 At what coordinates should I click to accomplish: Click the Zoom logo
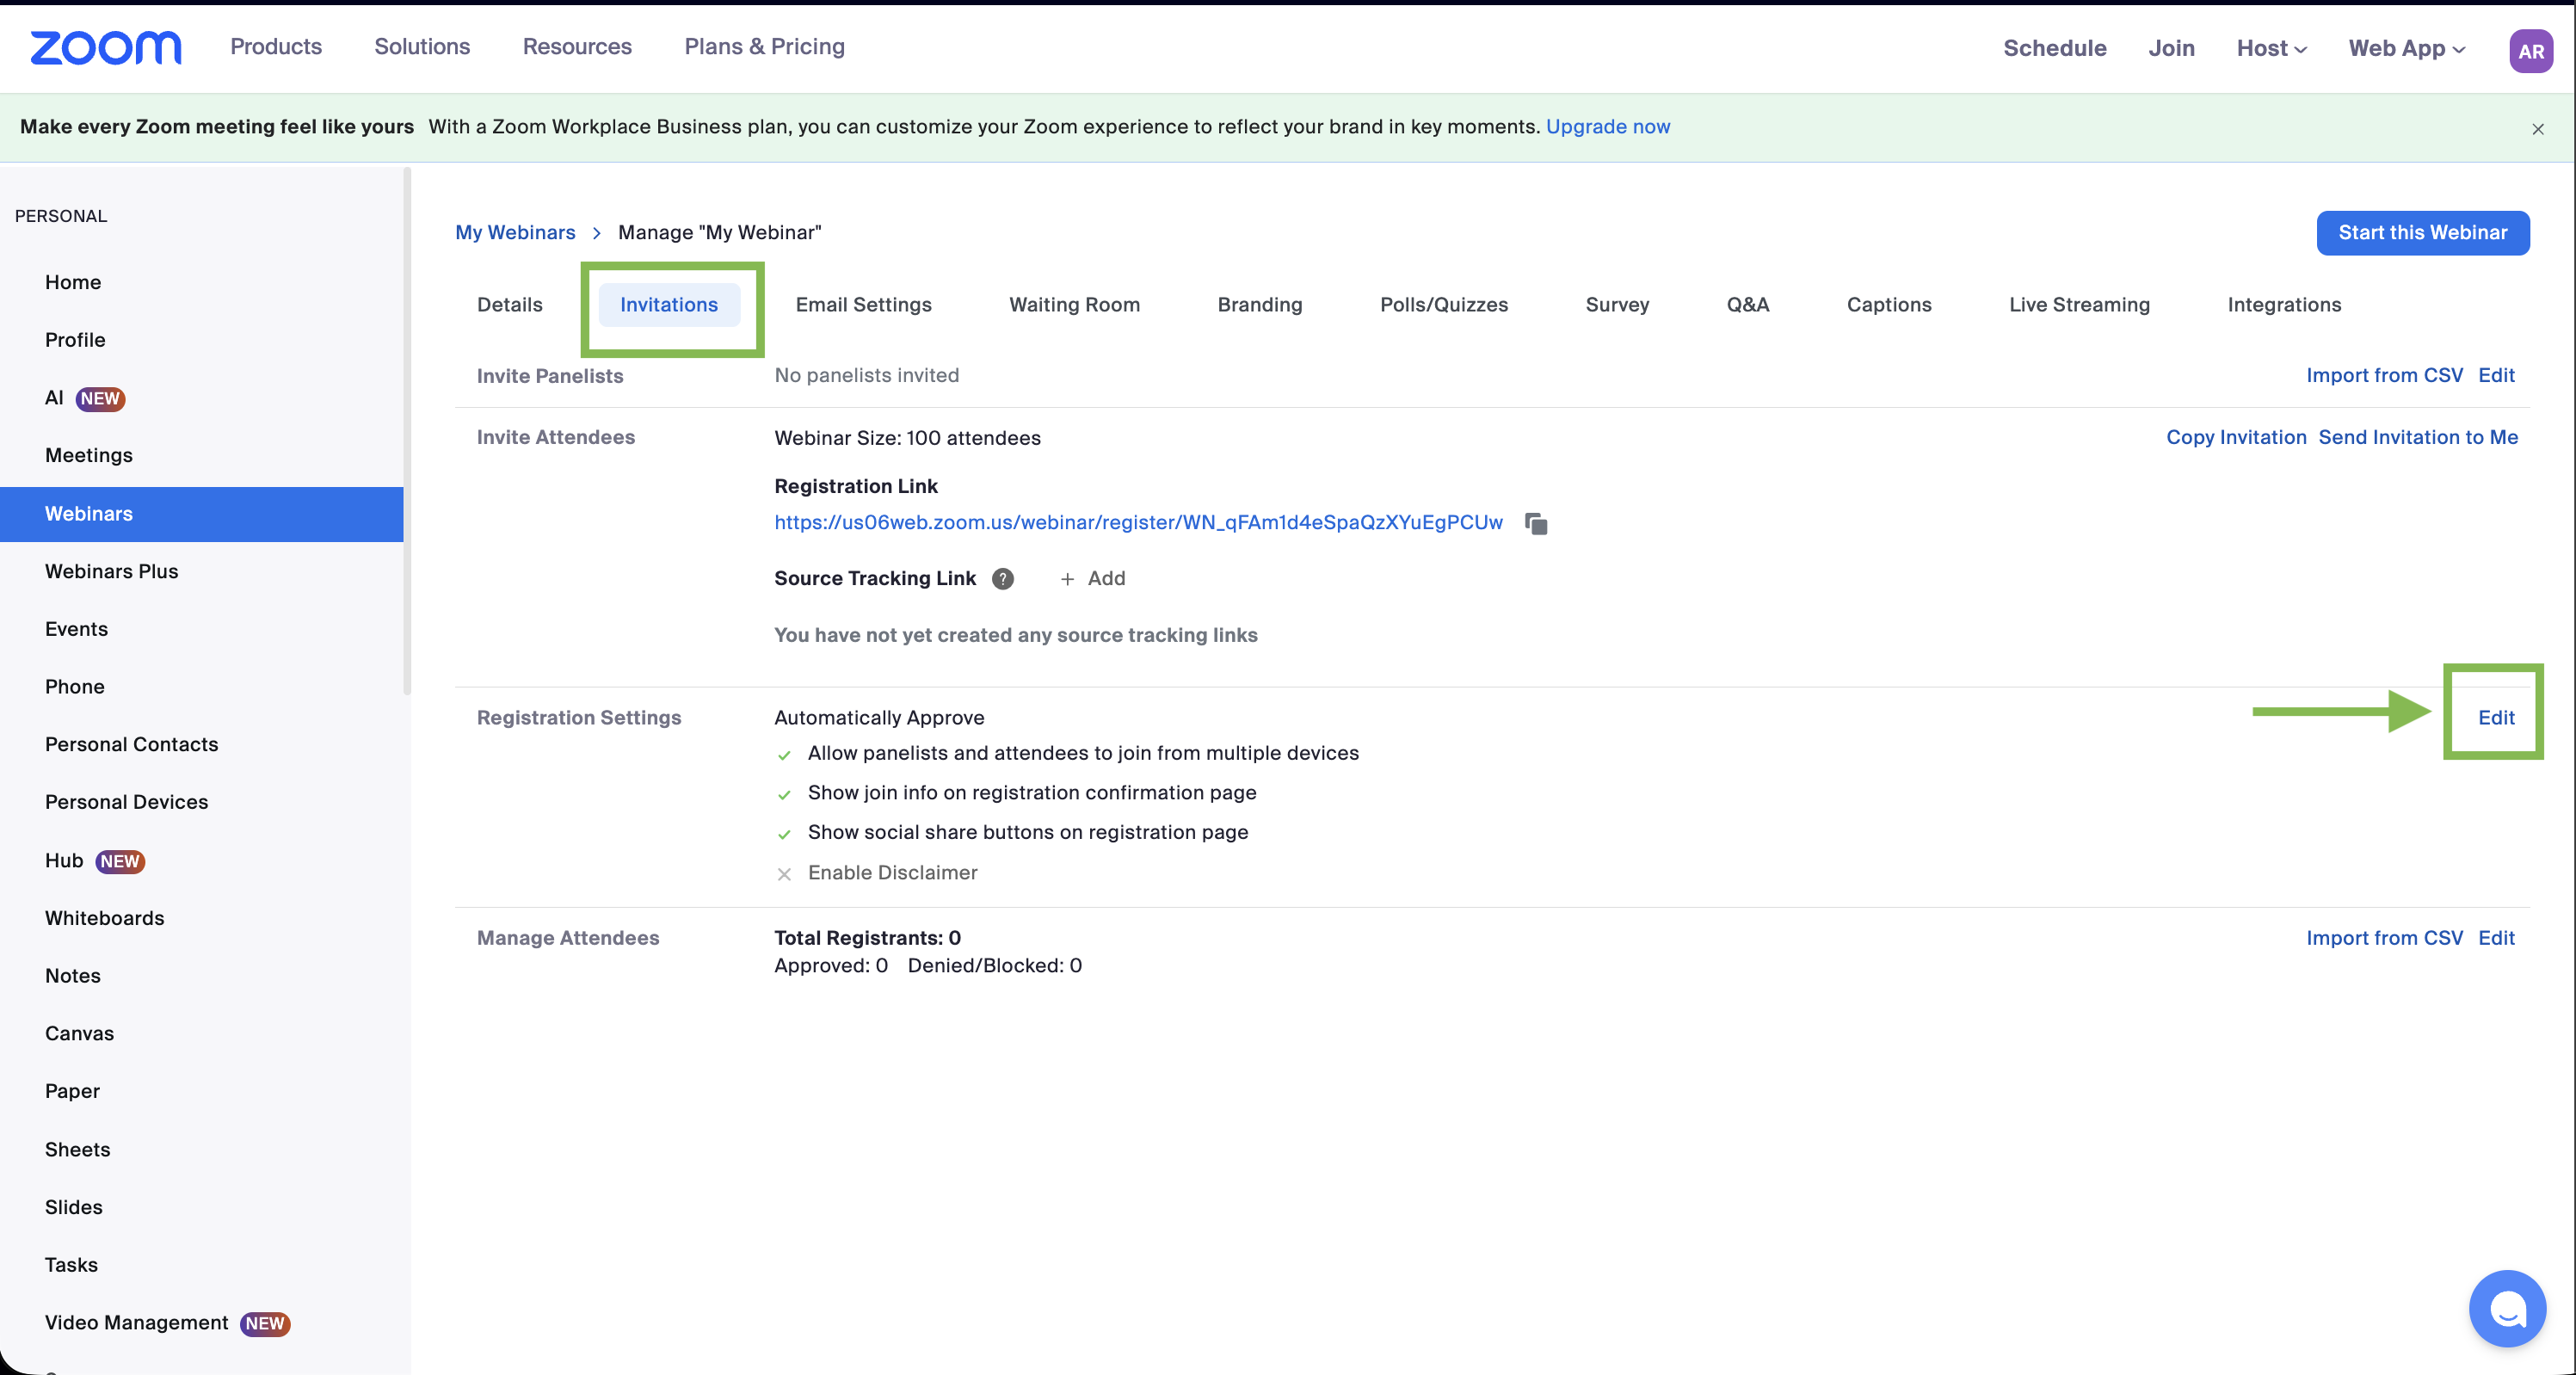pos(106,47)
